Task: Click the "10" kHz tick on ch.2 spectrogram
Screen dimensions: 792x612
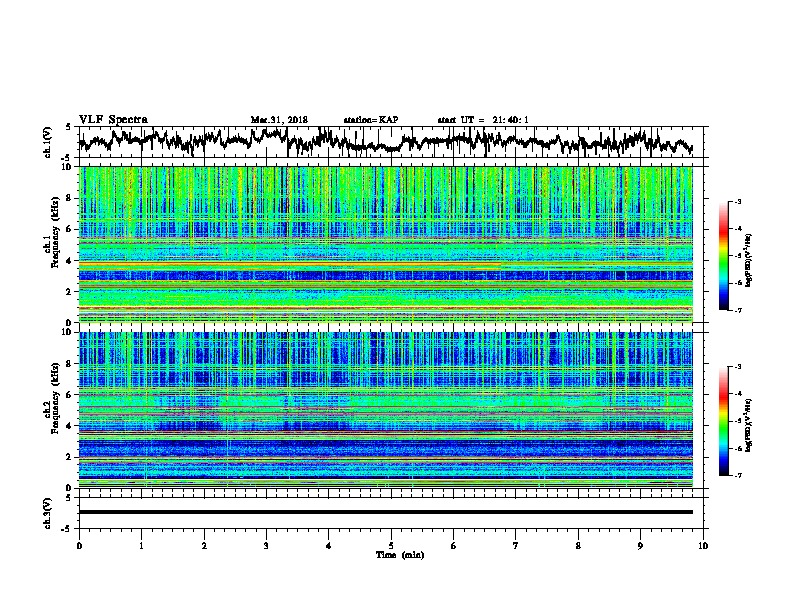Action: click(68, 332)
